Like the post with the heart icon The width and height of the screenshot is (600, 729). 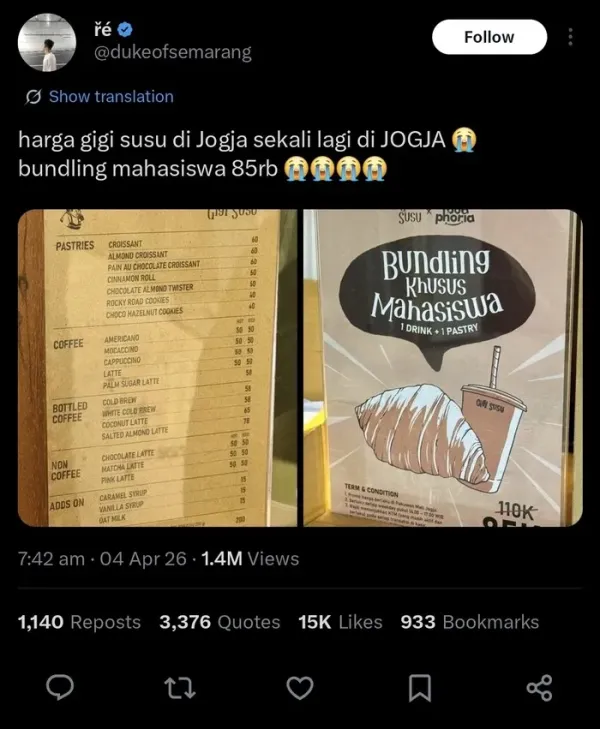pos(300,688)
